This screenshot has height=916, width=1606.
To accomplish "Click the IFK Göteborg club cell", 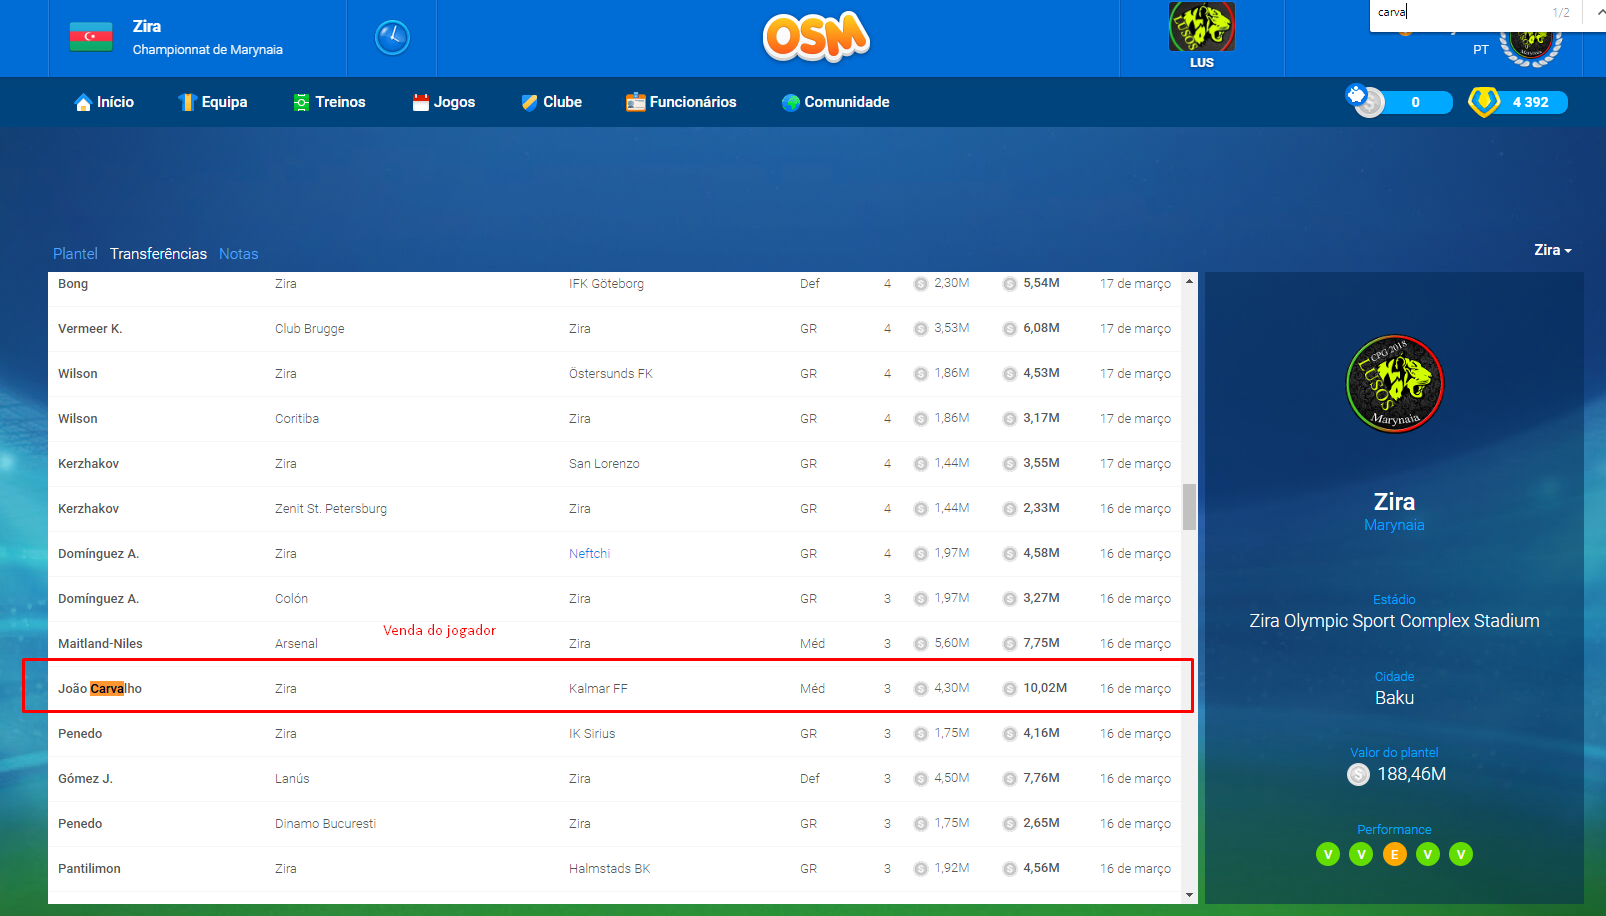I will tap(606, 283).
